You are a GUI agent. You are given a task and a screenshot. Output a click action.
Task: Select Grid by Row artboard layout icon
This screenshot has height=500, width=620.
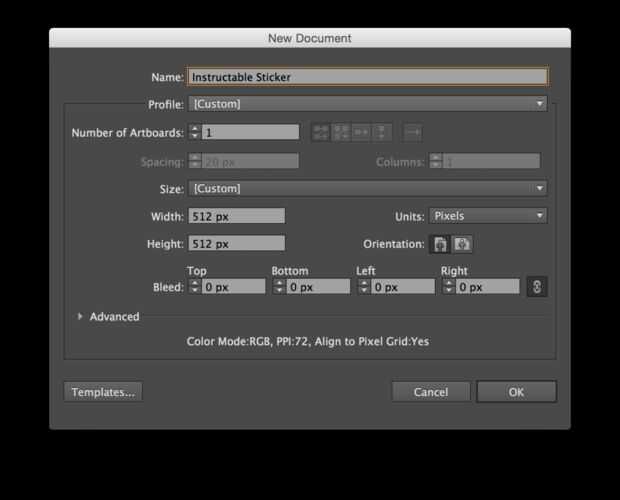coord(321,132)
